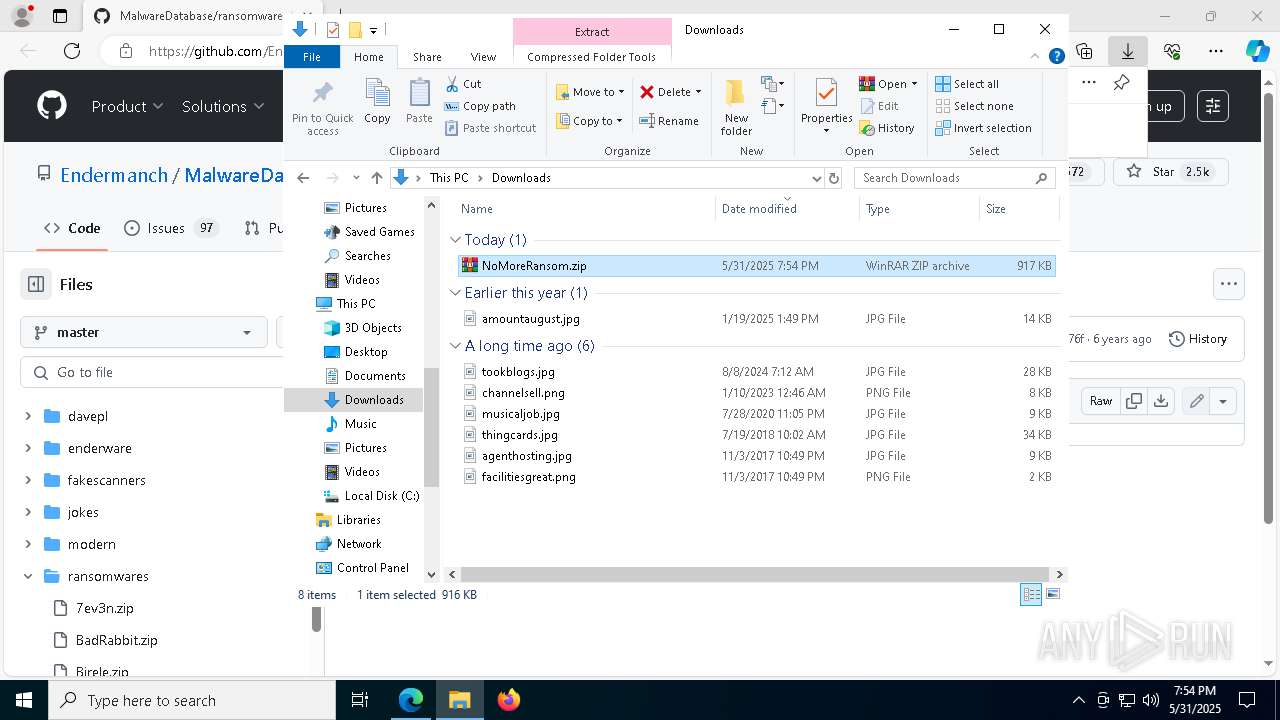Collapse the Earlier this year group
Viewport: 1280px width, 720px height.
456,293
